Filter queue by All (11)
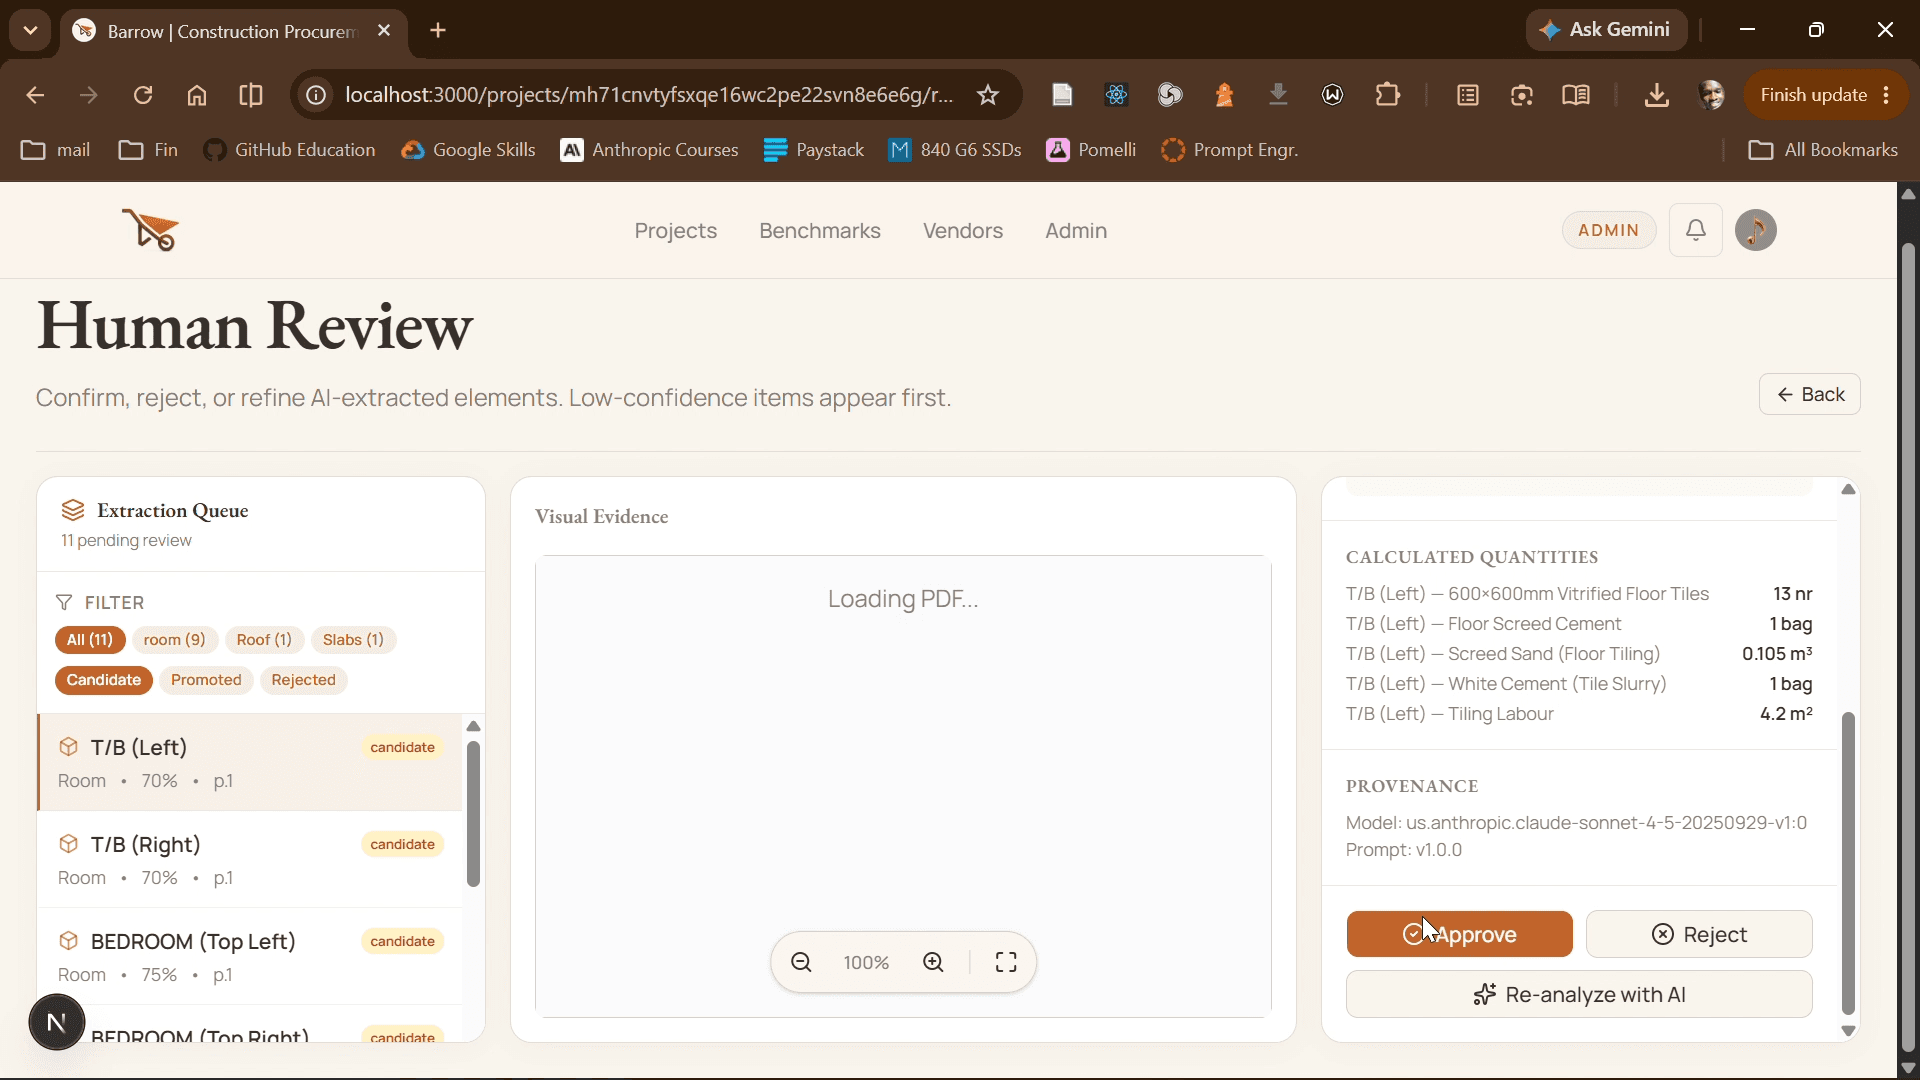 90,640
